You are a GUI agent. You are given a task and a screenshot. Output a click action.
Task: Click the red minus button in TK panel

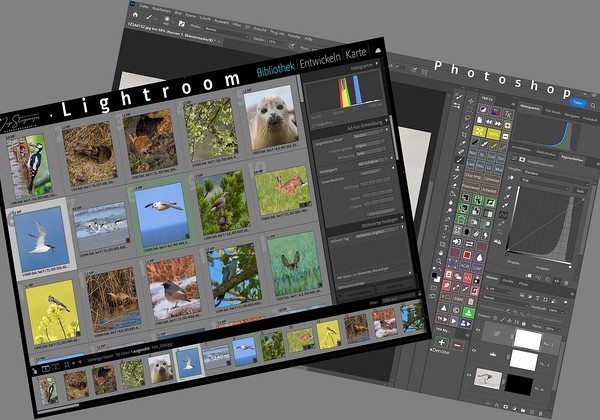pyautogui.click(x=458, y=343)
